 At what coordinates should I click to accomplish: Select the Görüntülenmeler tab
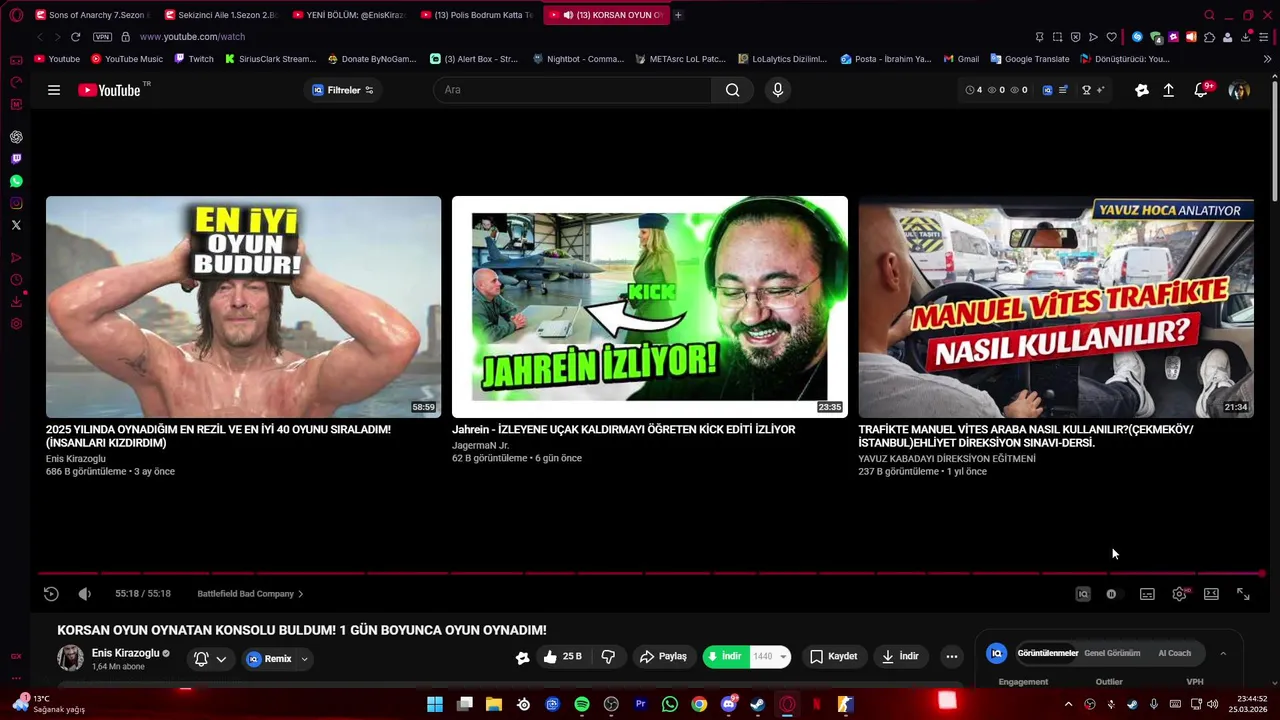[x=1047, y=653]
